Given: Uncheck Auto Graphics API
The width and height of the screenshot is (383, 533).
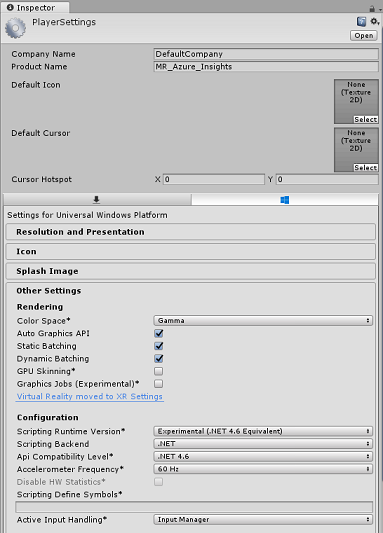Looking at the screenshot, I should tap(159, 333).
